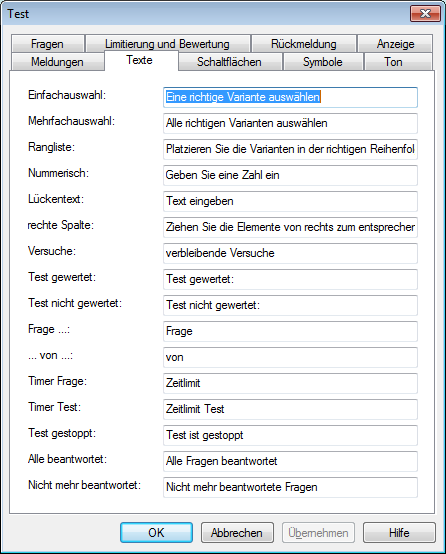Select the Rückmeldung tab
The image size is (446, 554).
point(304,44)
